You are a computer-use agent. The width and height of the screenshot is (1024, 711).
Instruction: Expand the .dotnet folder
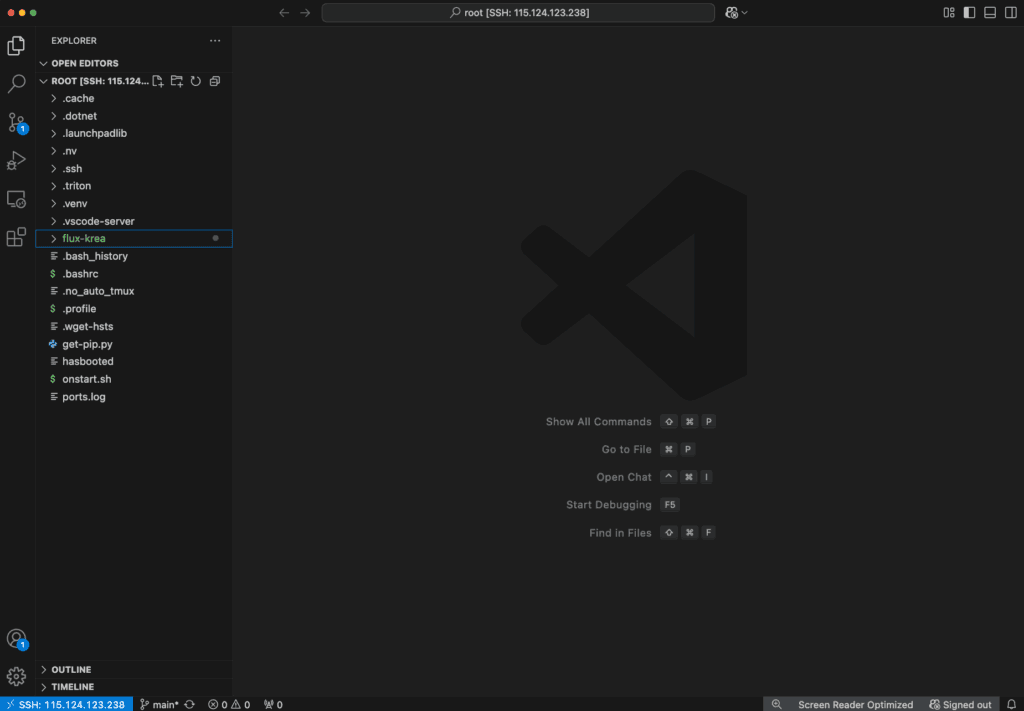click(x=134, y=116)
